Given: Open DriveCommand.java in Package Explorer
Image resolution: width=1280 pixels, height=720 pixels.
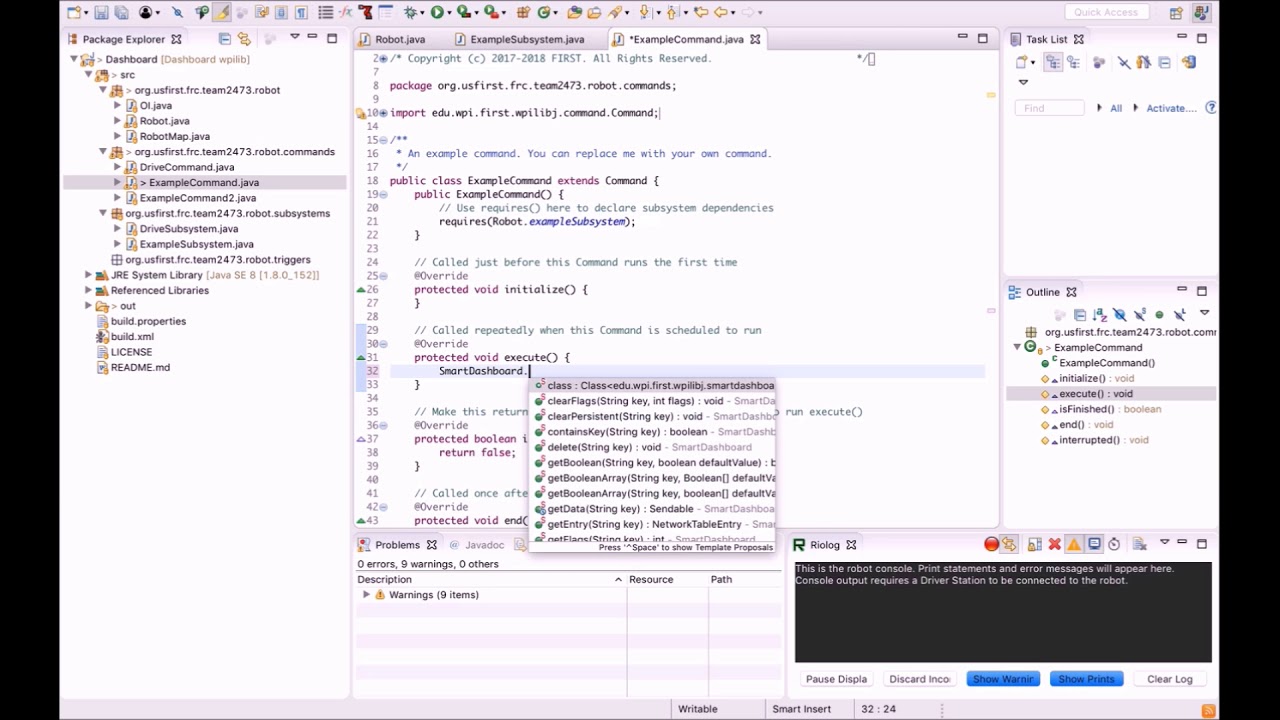Looking at the screenshot, I should [186, 167].
